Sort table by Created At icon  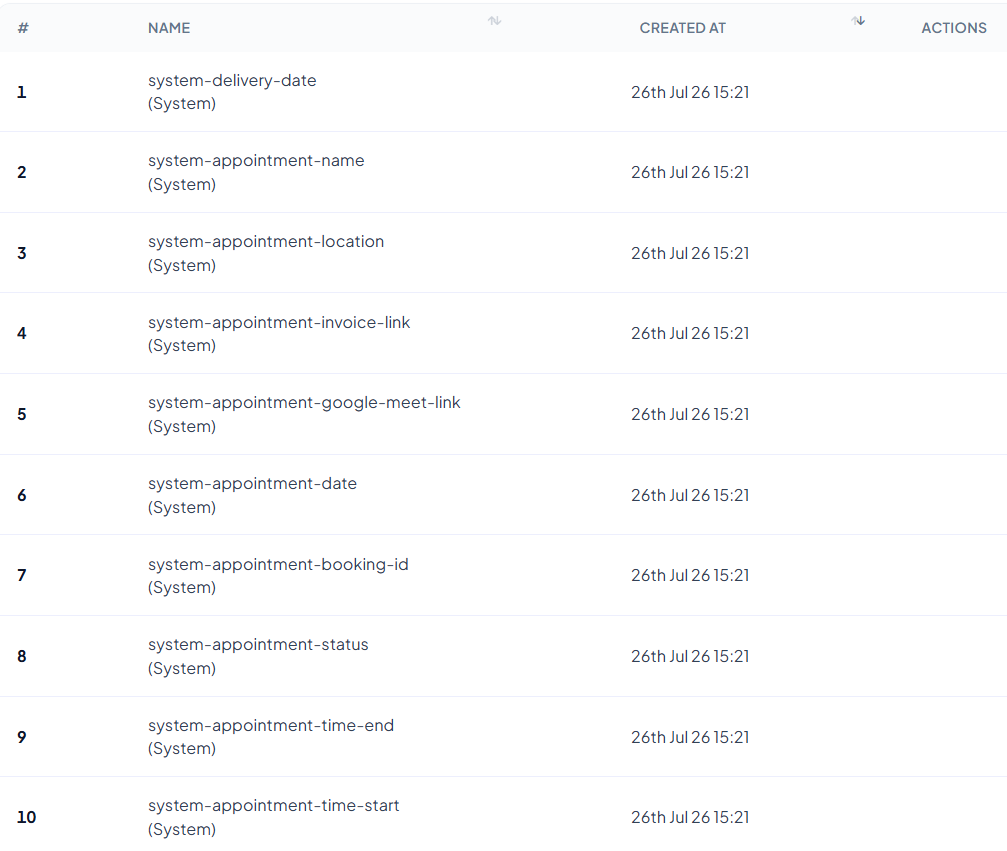pyautogui.click(x=858, y=21)
